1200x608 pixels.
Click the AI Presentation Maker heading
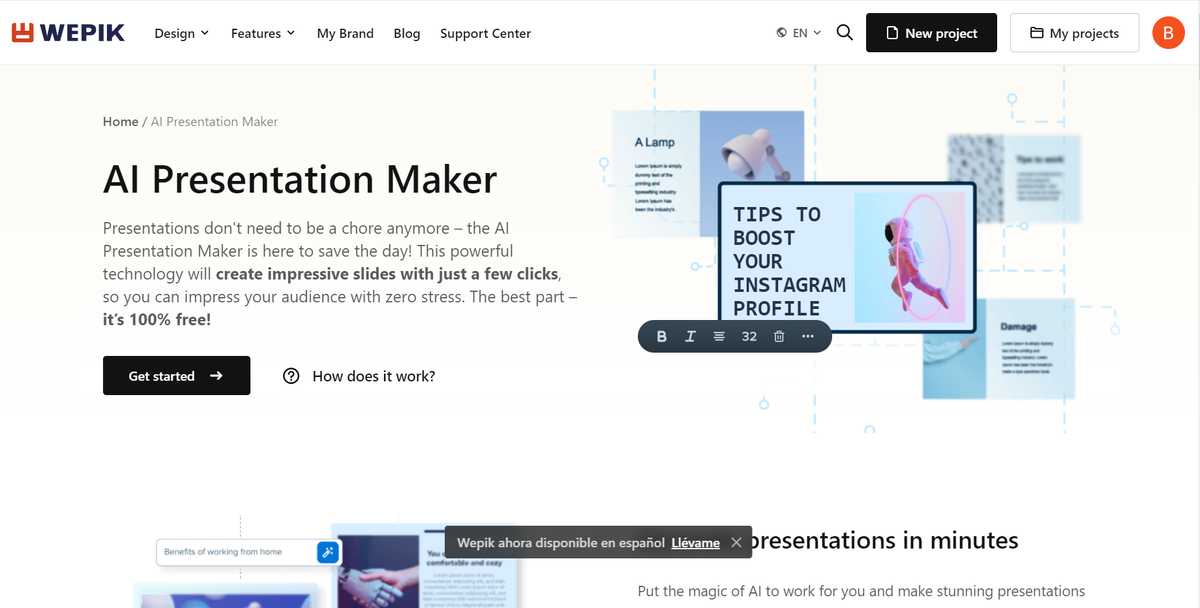(x=300, y=180)
